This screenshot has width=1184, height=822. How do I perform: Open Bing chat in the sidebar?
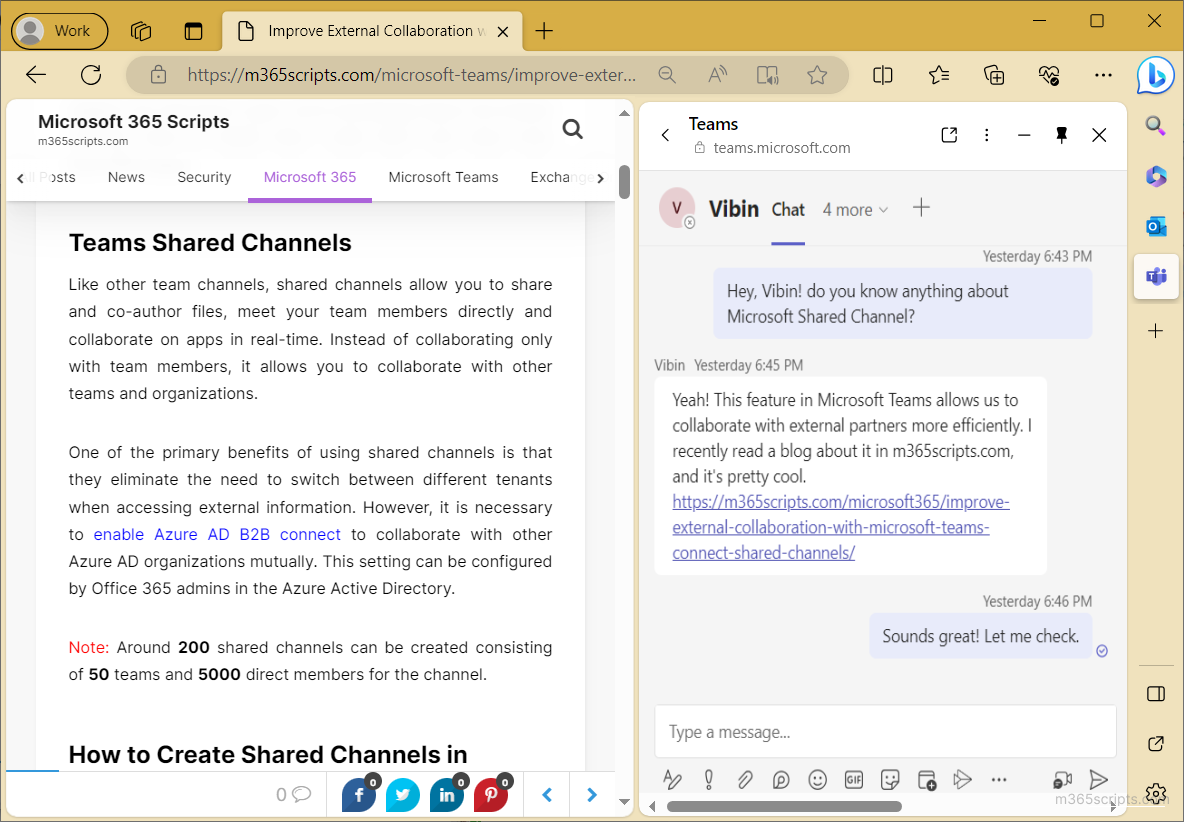click(1155, 75)
